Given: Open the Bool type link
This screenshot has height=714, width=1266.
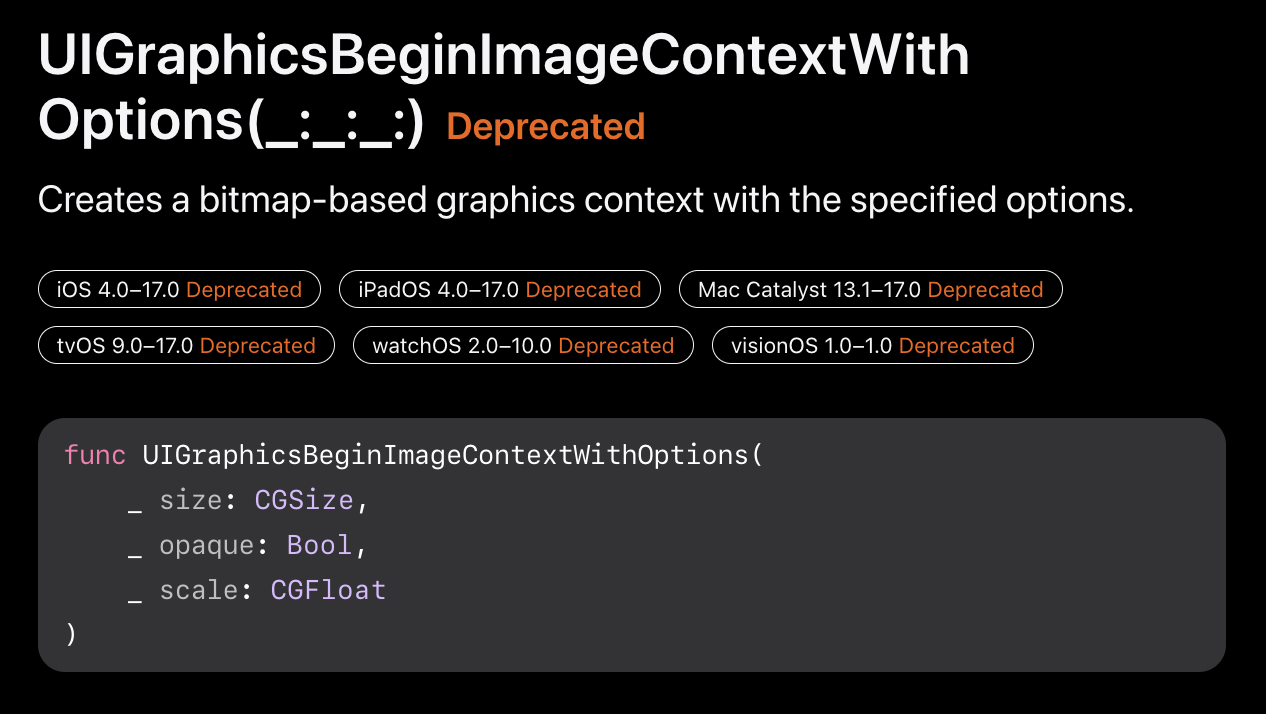Looking at the screenshot, I should pos(320,545).
